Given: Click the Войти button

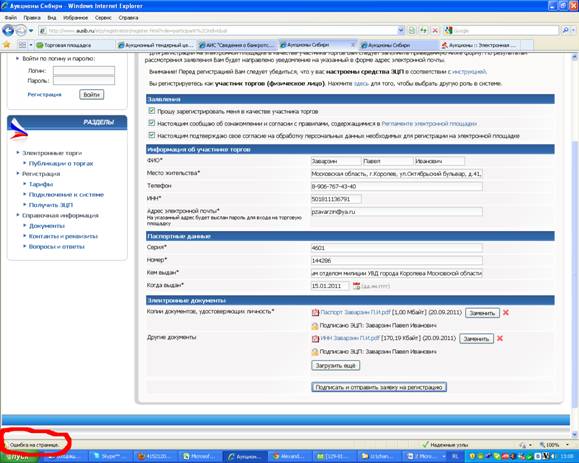Looking at the screenshot, I should click(92, 95).
